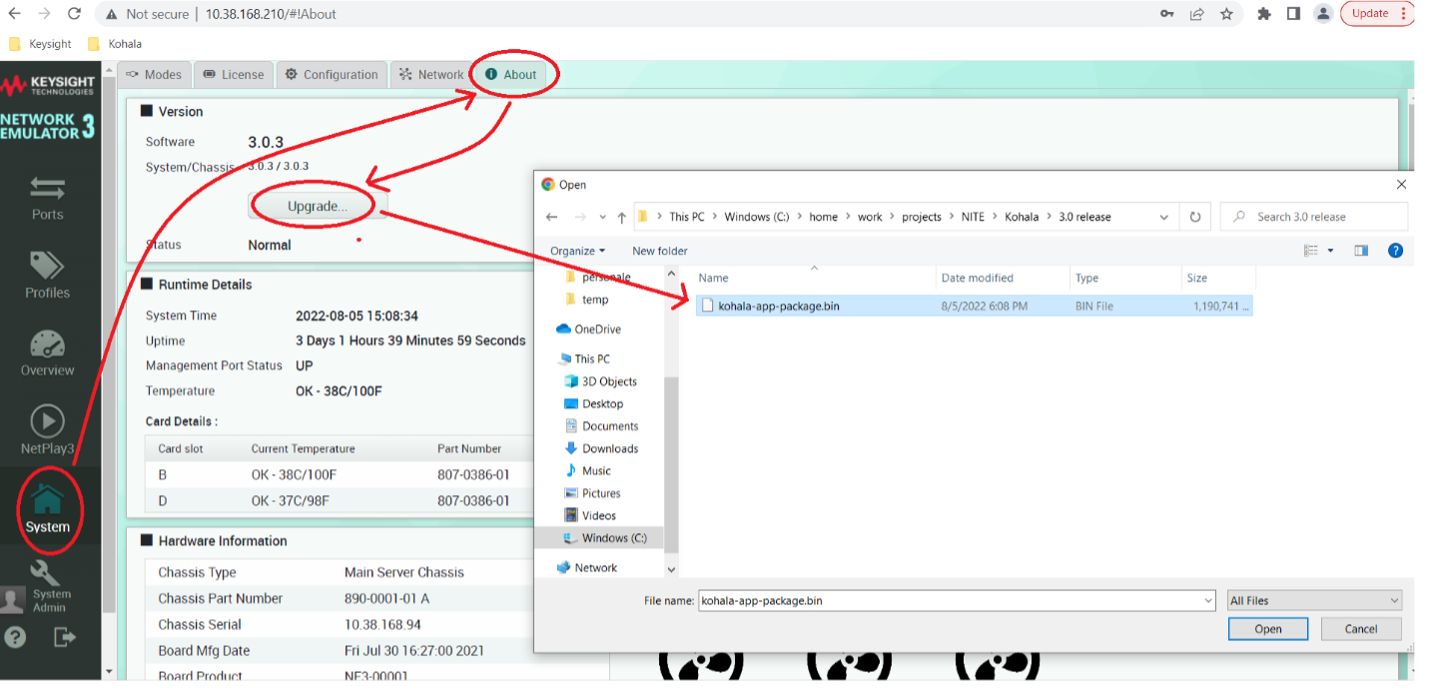The width and height of the screenshot is (1430, 696).
Task: Toggle the preview pane icon
Action: click(1361, 251)
